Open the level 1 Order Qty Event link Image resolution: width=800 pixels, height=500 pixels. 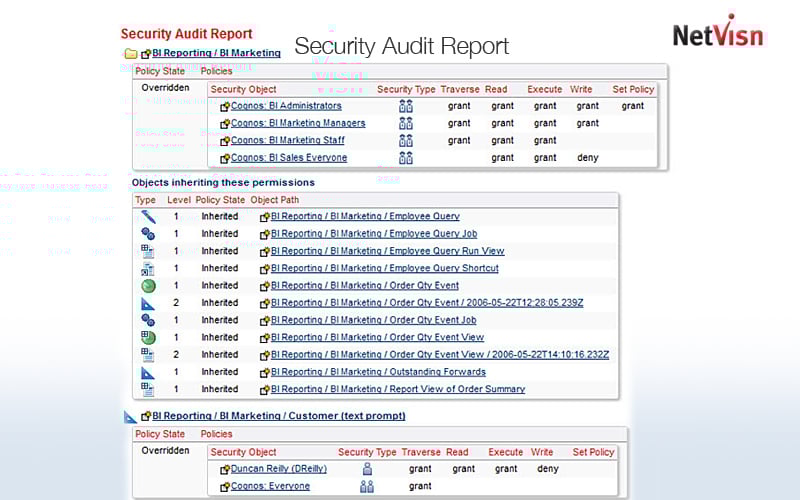coord(365,285)
